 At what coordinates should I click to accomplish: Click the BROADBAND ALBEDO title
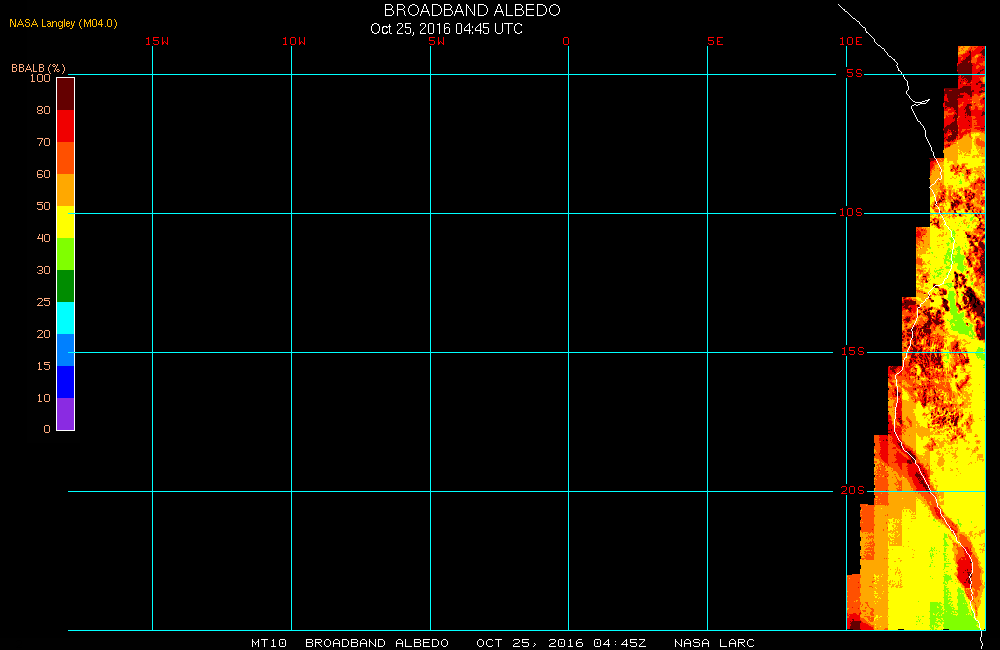[472, 10]
